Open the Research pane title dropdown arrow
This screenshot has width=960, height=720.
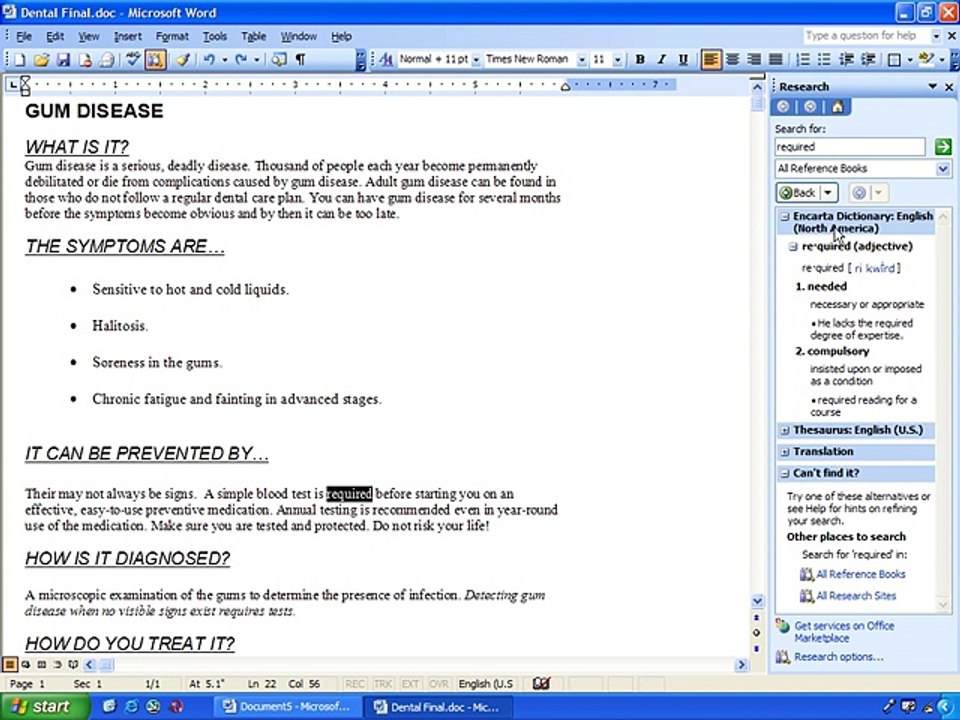point(932,87)
